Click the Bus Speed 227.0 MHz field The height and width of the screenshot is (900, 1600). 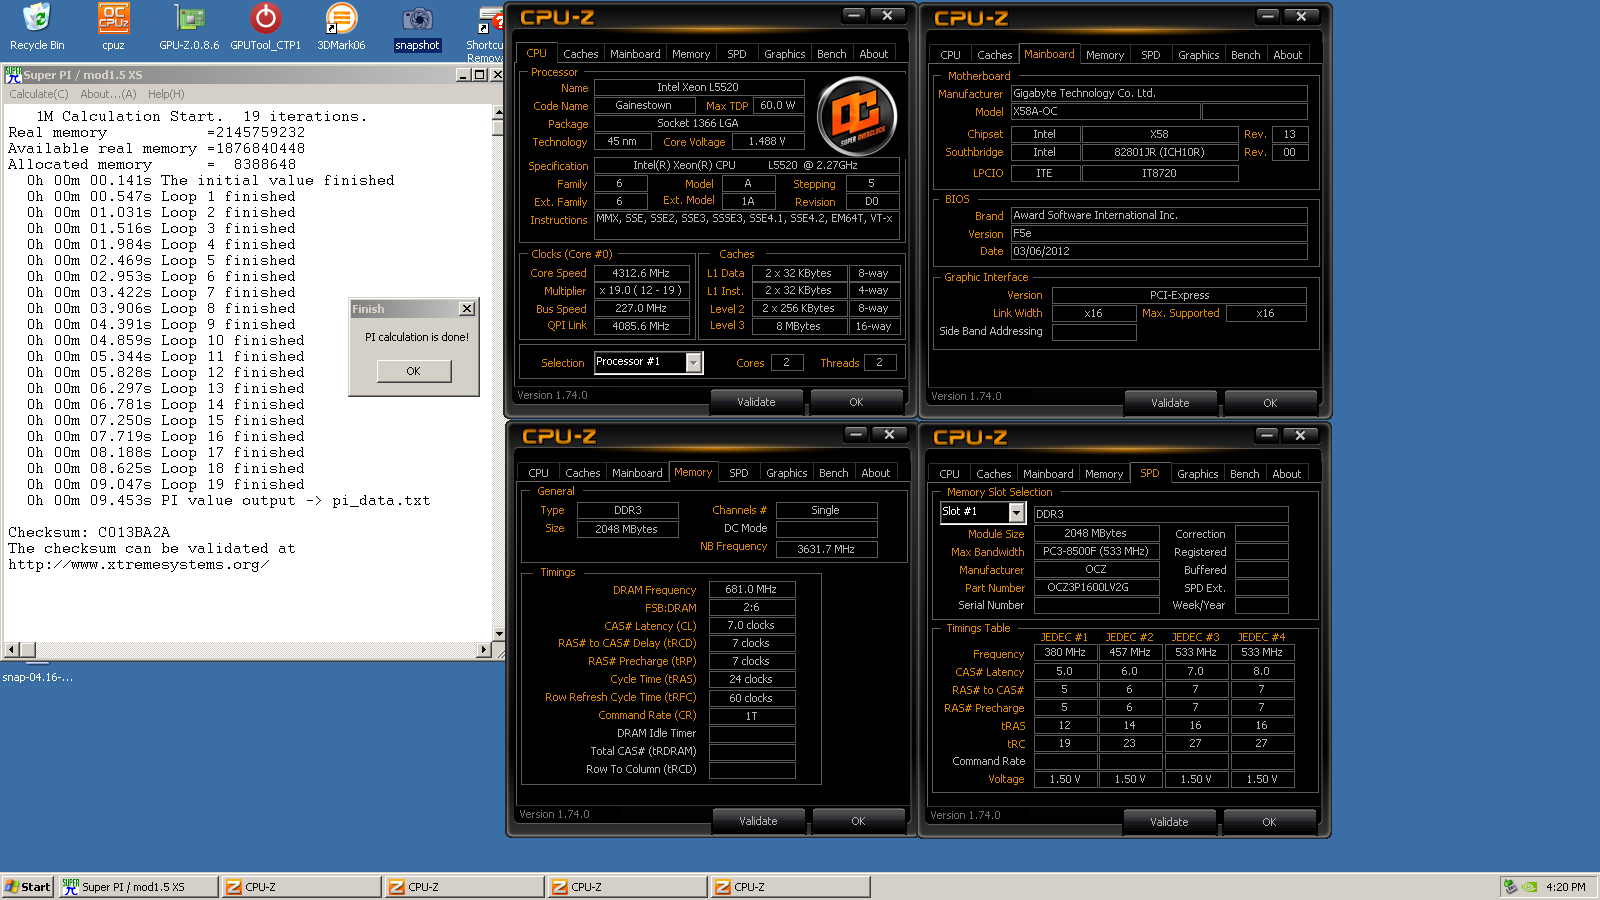coord(641,309)
